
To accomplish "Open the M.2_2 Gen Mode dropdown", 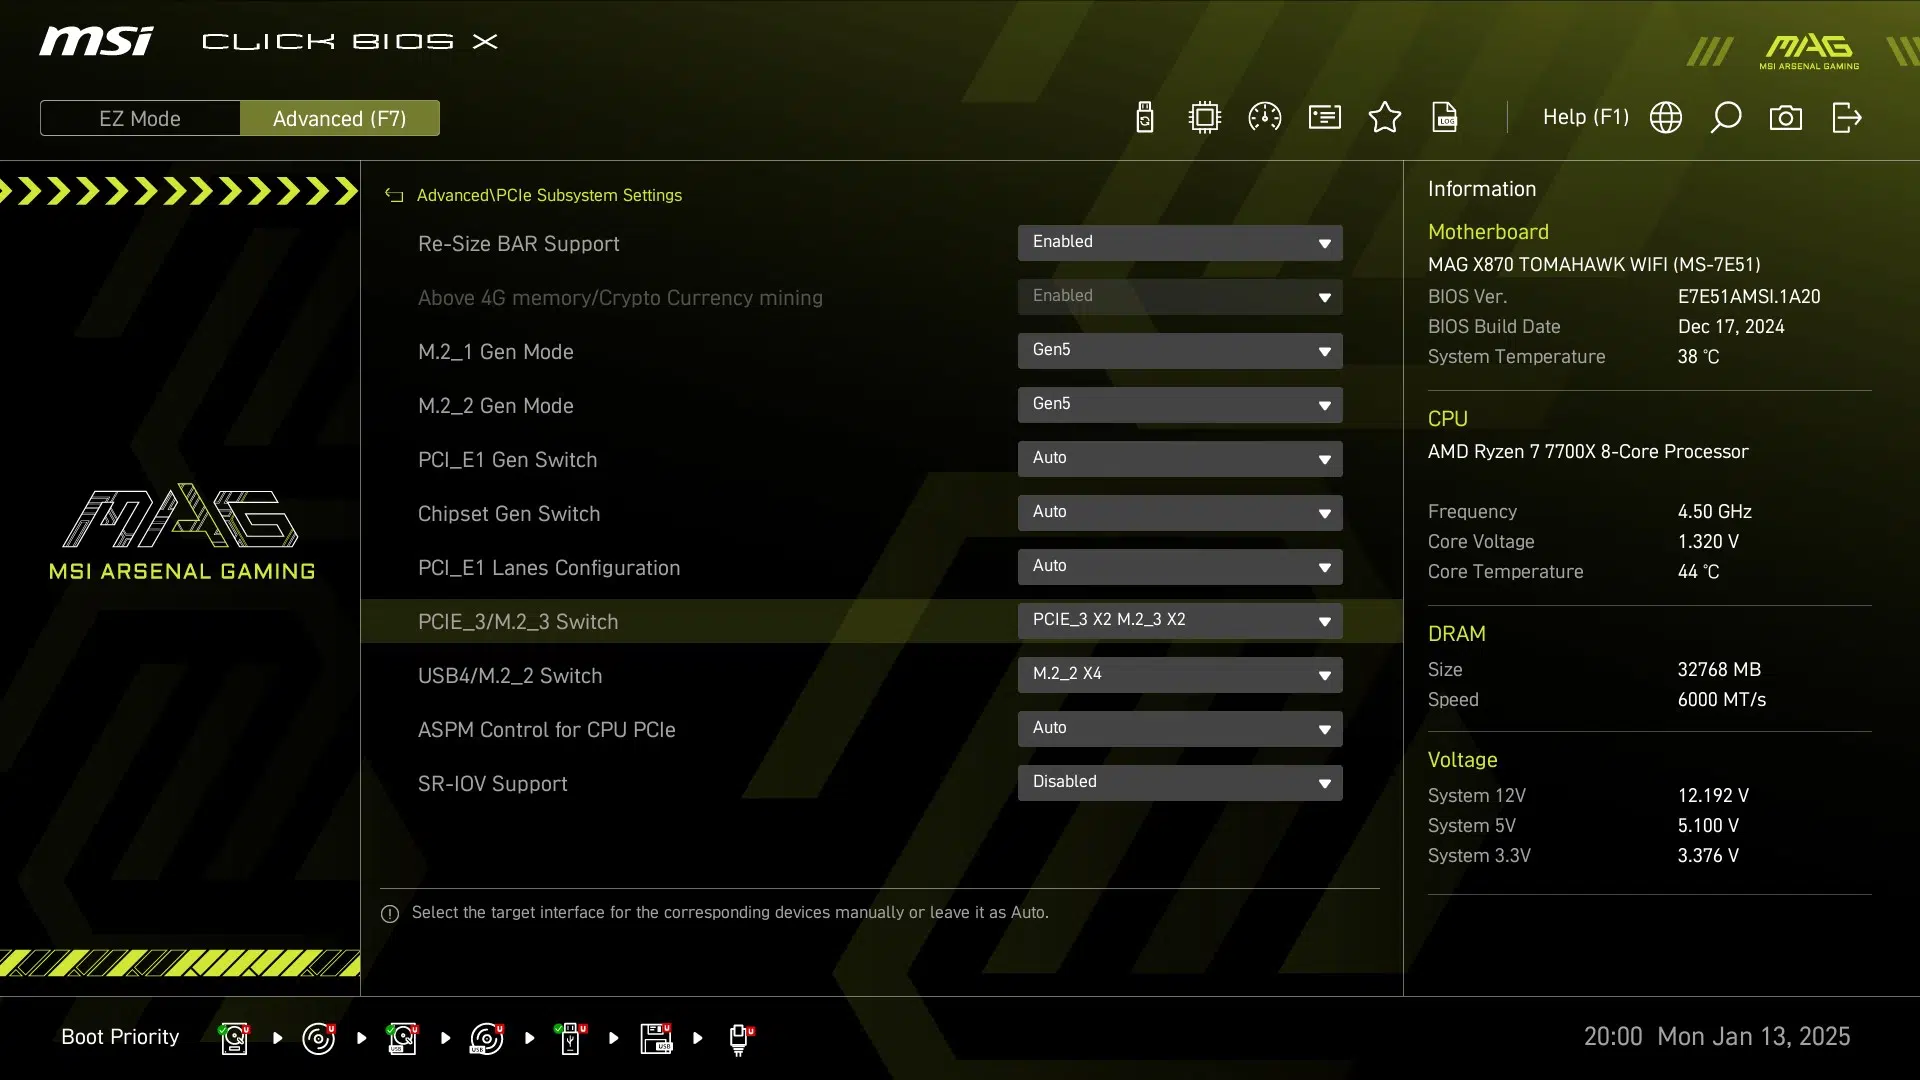I will [1180, 405].
